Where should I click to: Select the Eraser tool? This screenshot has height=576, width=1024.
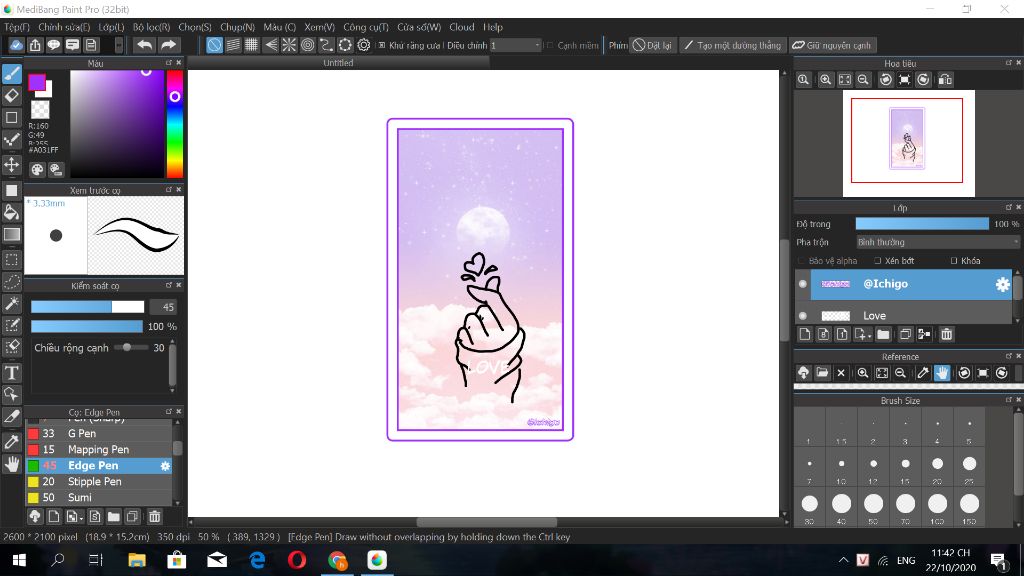[x=12, y=95]
